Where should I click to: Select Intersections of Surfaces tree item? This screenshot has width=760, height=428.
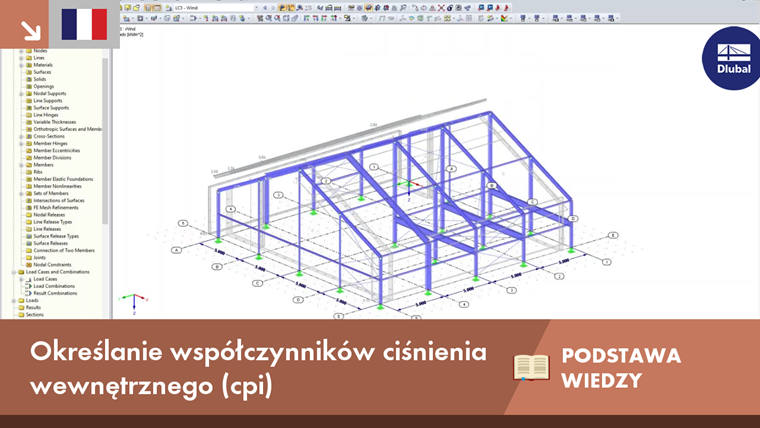(59, 201)
